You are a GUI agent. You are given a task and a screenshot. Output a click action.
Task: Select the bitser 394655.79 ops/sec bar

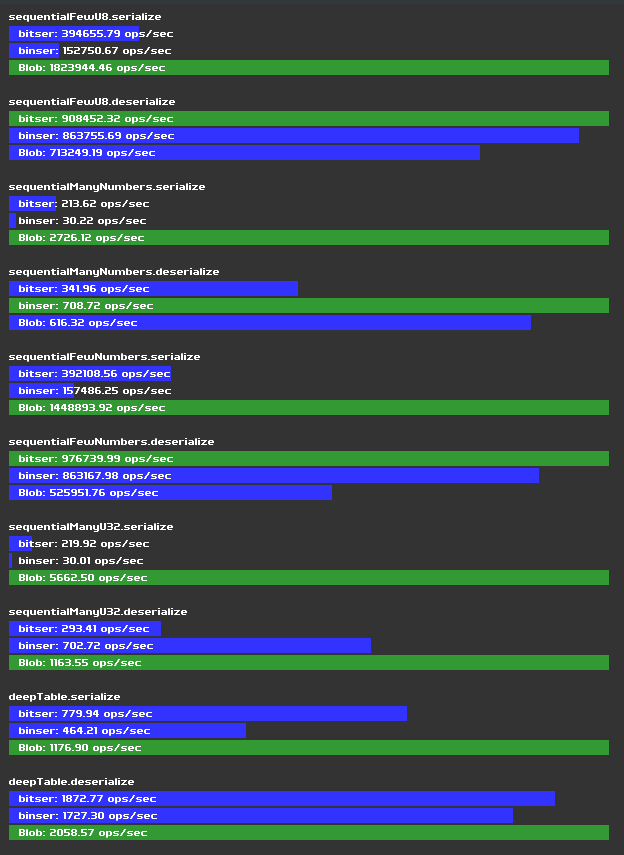point(74,34)
